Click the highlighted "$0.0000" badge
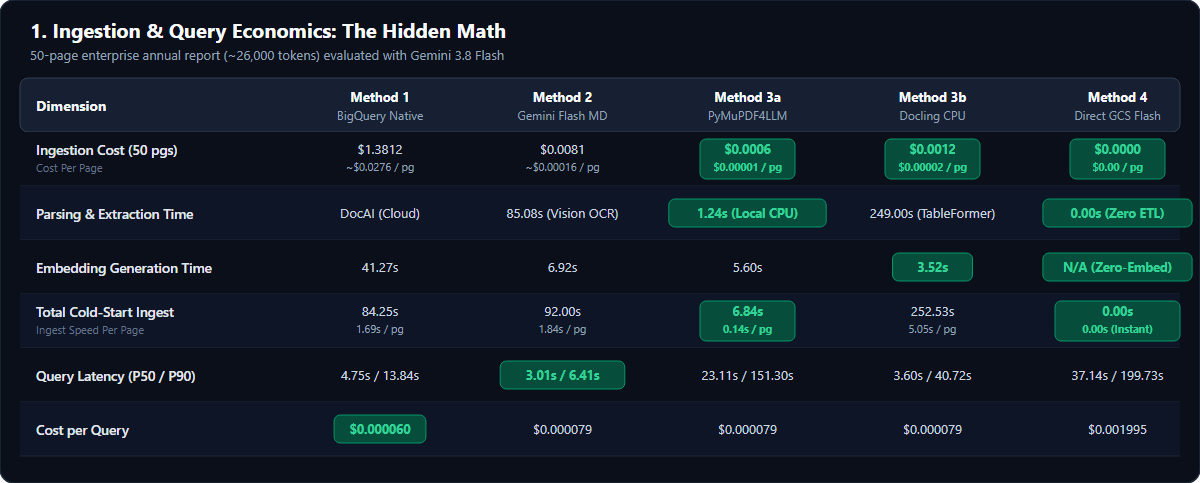This screenshot has height=483, width=1200. click(1117, 159)
